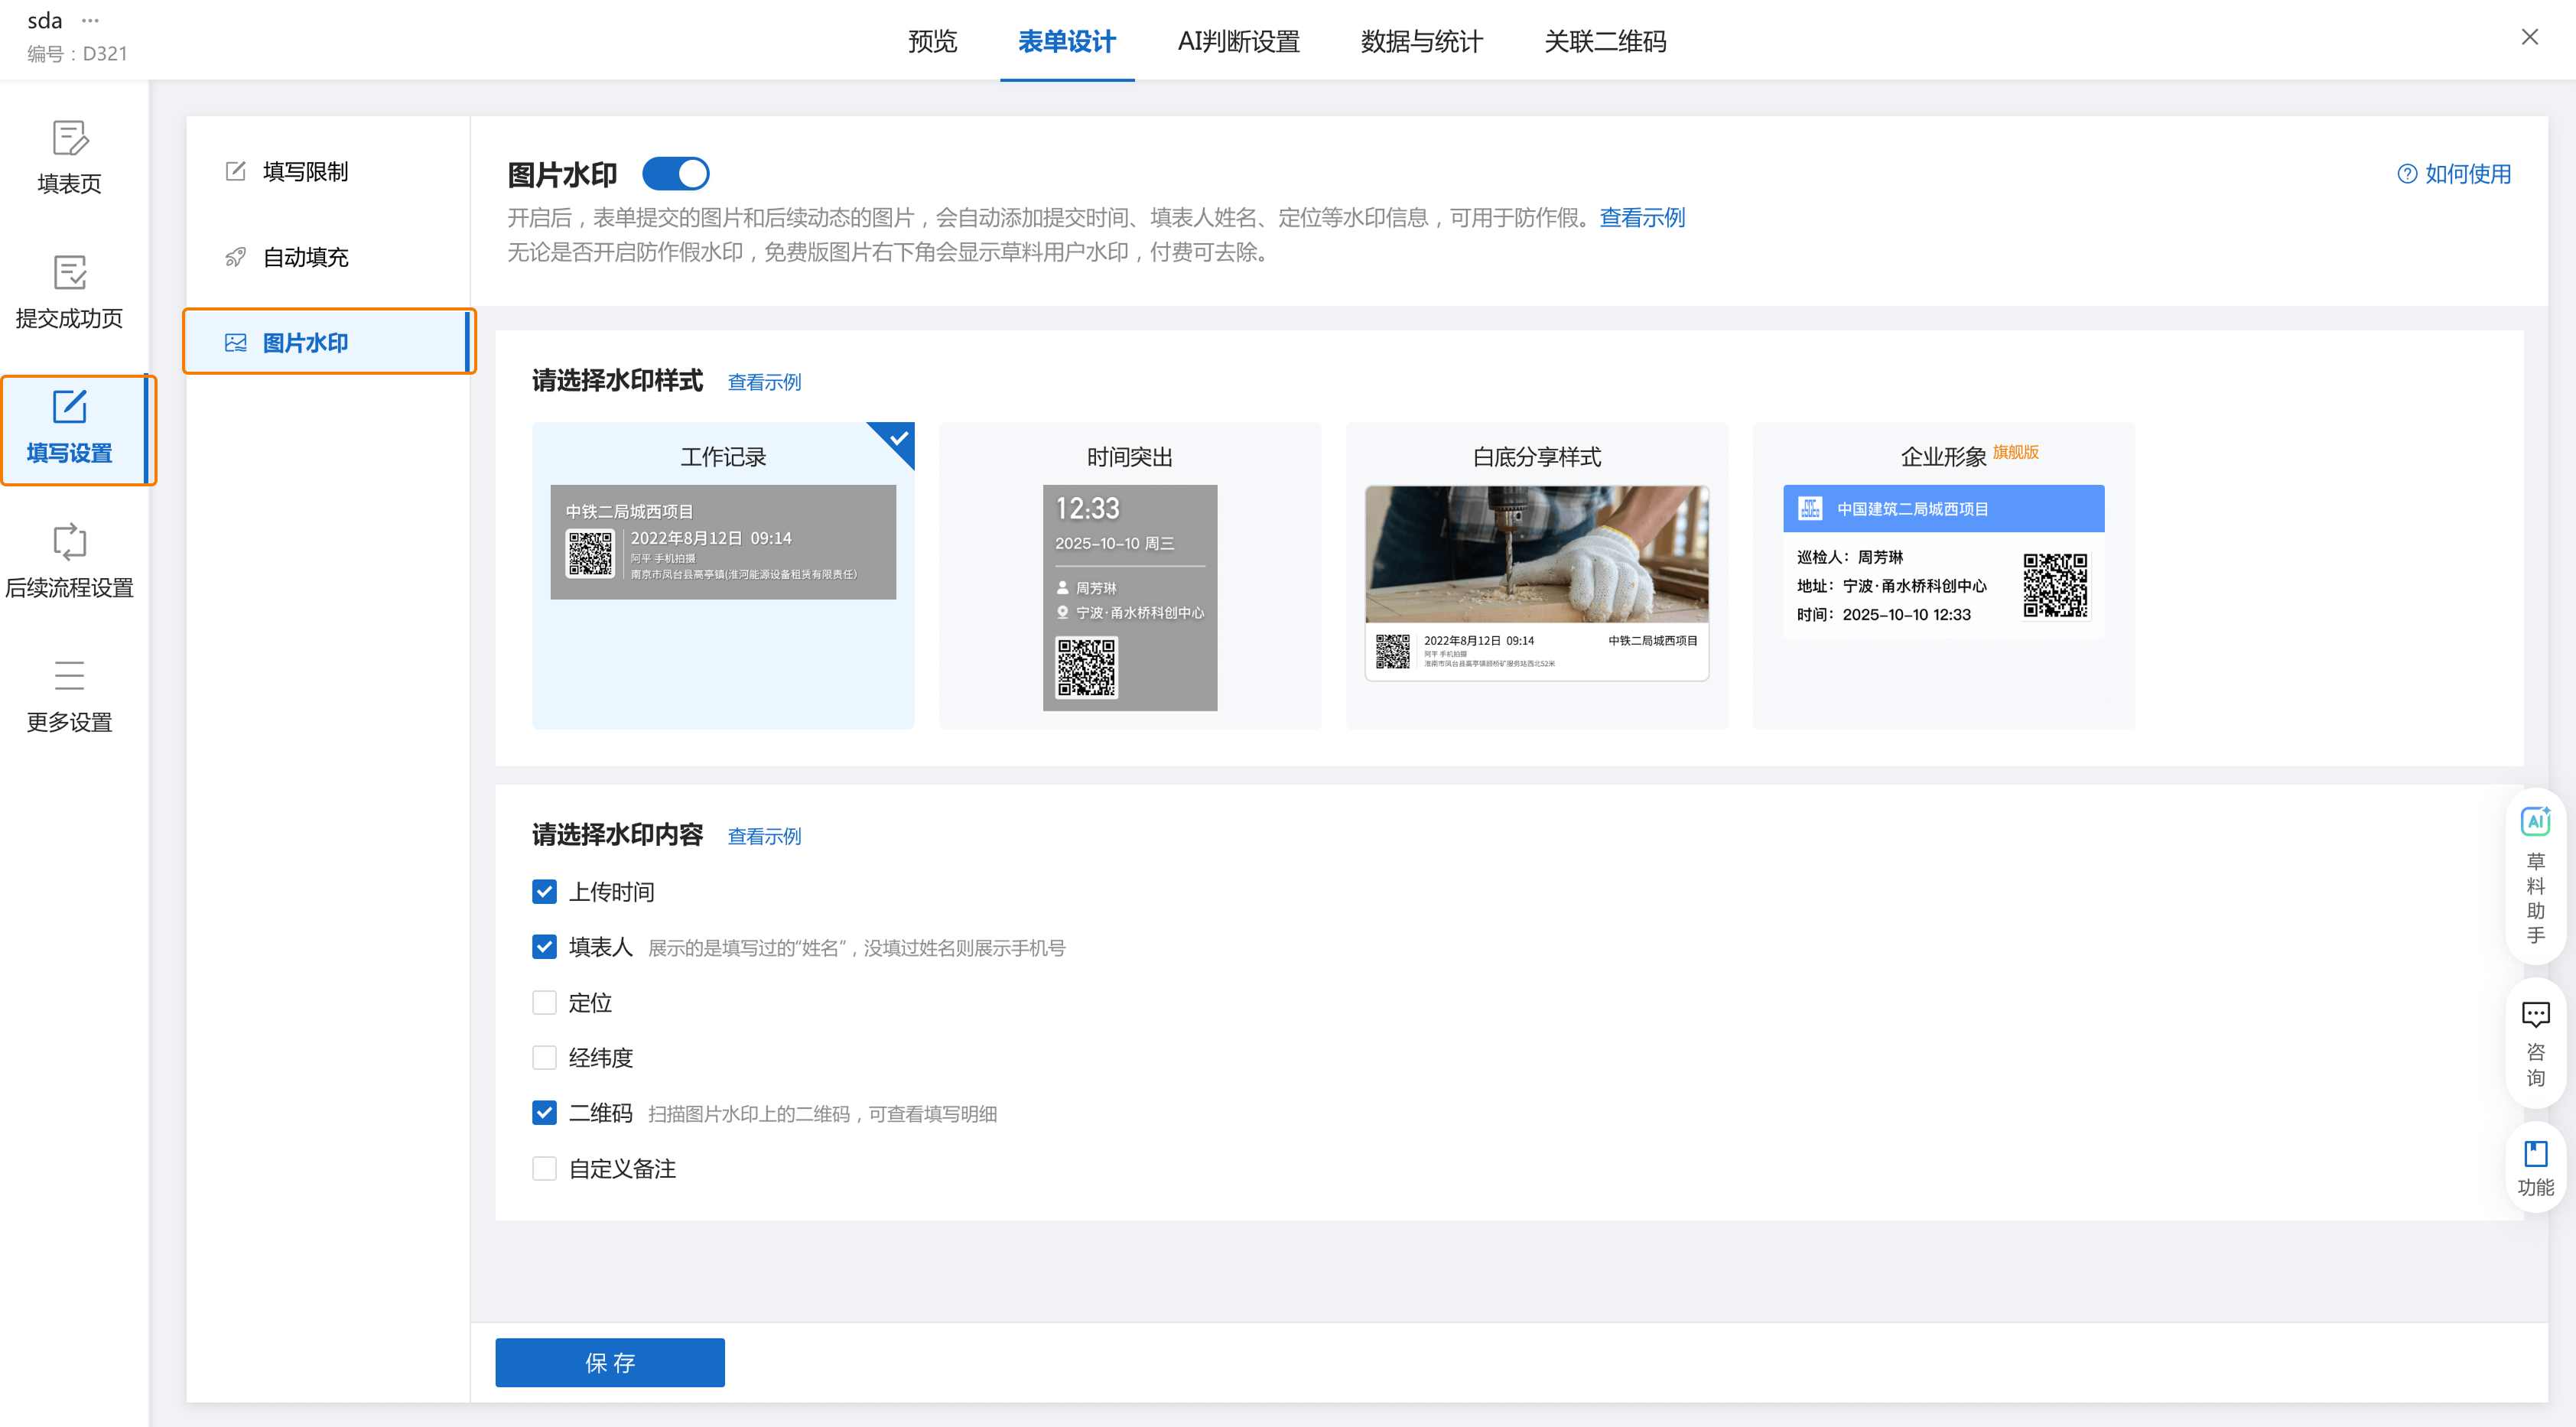Image resolution: width=2576 pixels, height=1427 pixels.
Task: Open 自动填充 in the settings list
Action: 305,257
